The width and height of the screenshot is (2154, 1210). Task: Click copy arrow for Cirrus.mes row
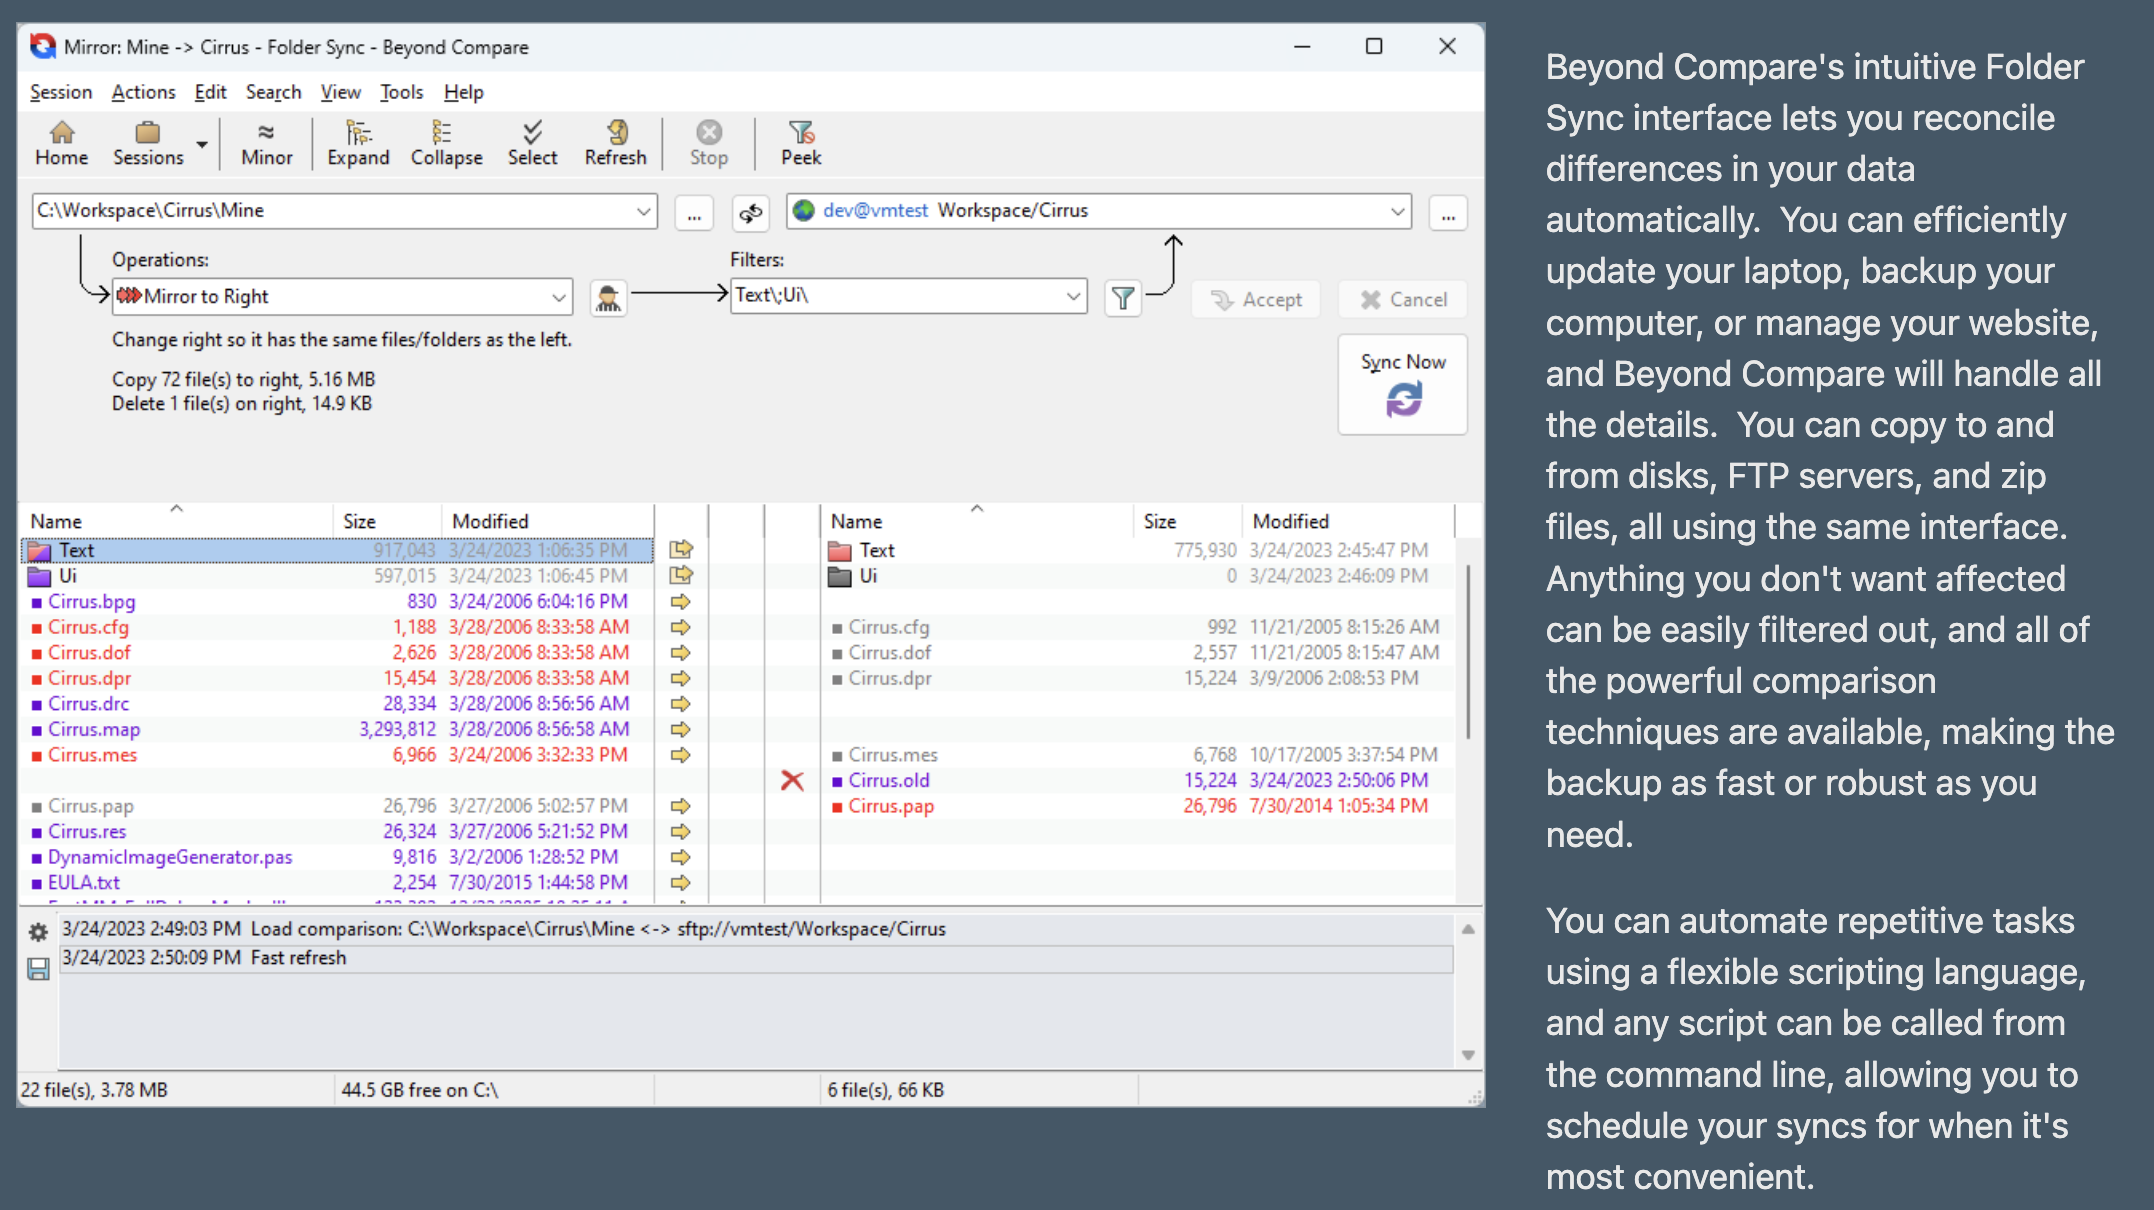coord(681,755)
